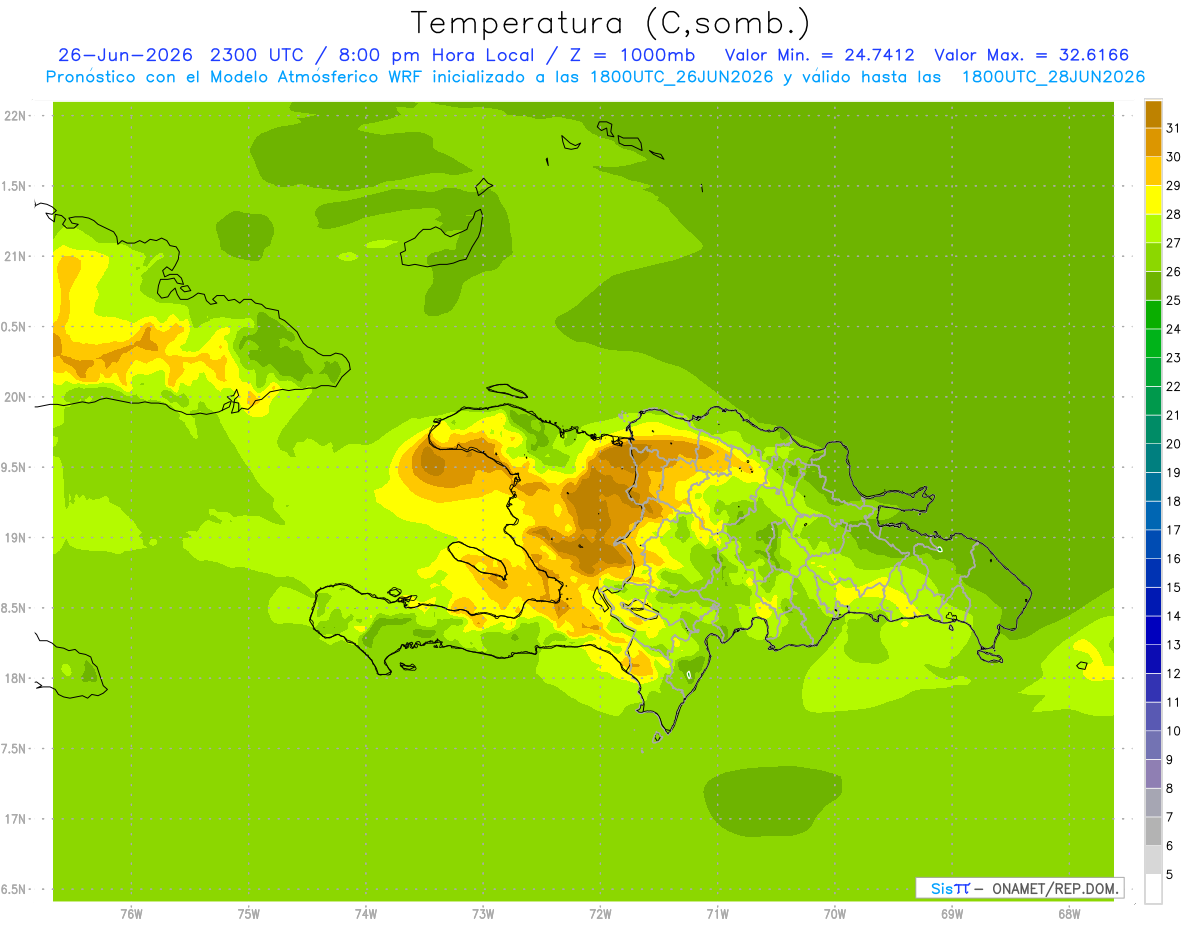Click the 'ONAMET/REP.DOM.' credit label
The width and height of the screenshot is (1200, 927).
click(1054, 888)
